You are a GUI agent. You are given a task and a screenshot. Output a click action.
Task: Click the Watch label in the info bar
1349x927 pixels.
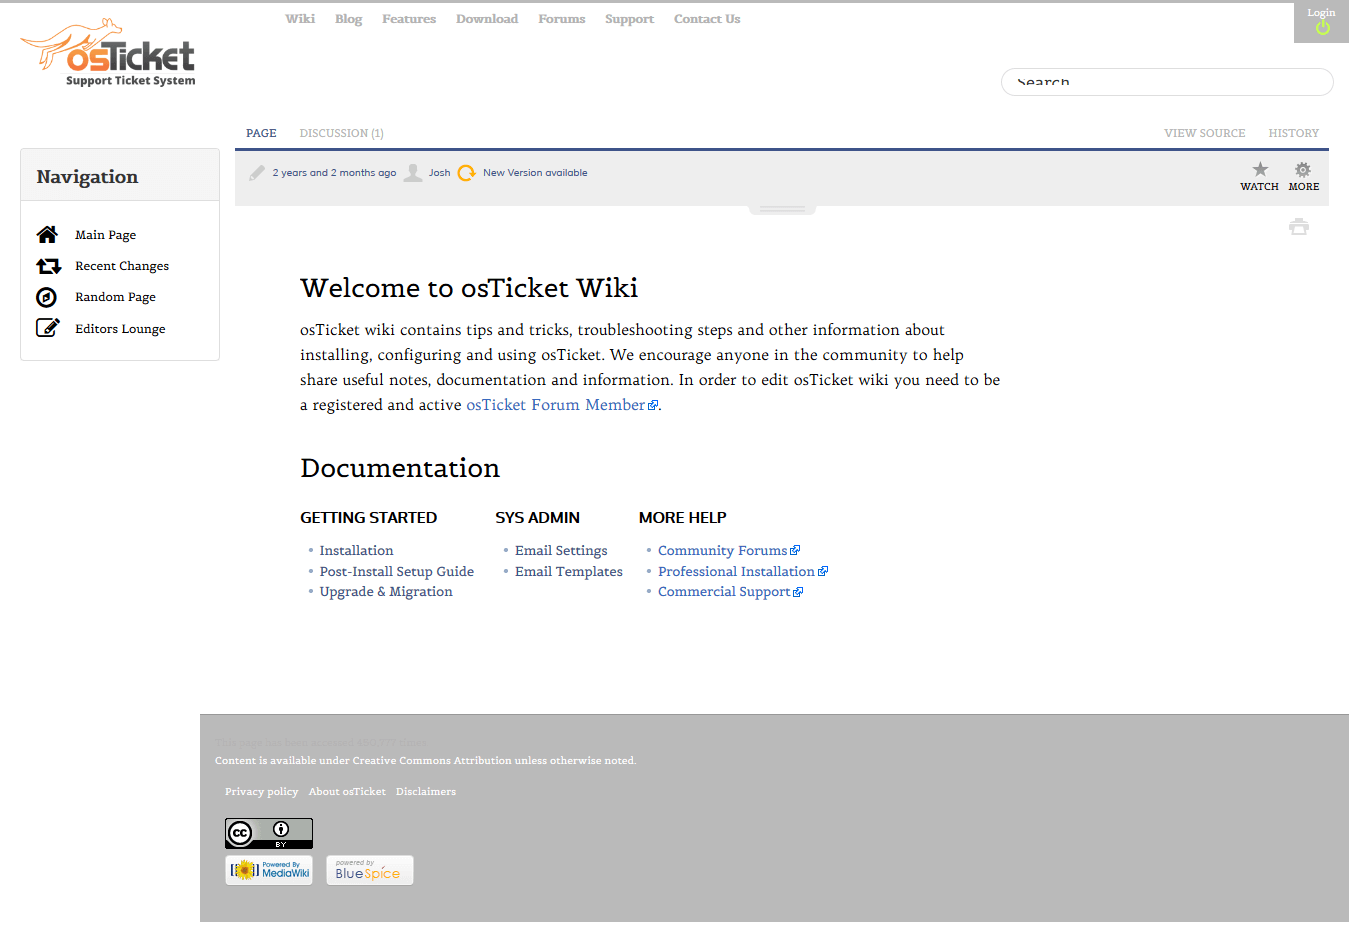point(1259,187)
